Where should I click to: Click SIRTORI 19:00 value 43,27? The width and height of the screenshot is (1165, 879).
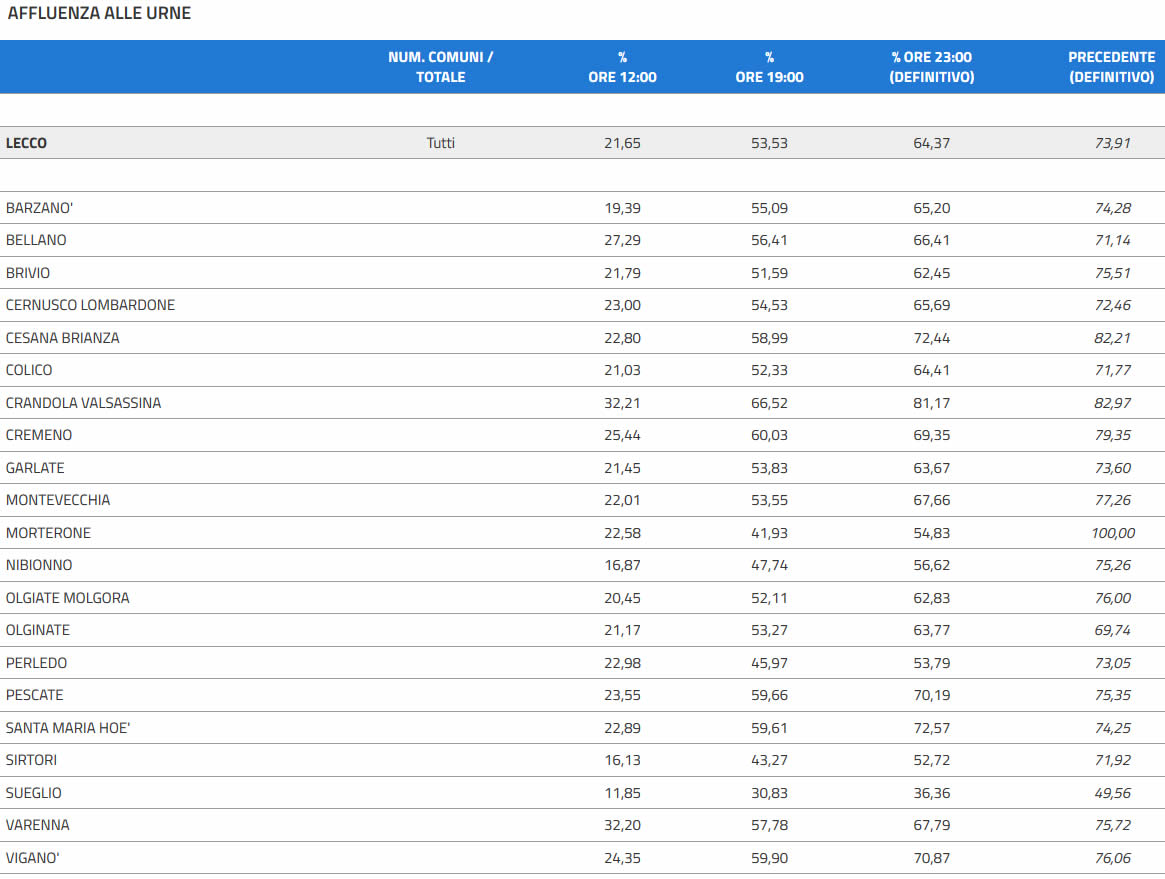pos(769,759)
